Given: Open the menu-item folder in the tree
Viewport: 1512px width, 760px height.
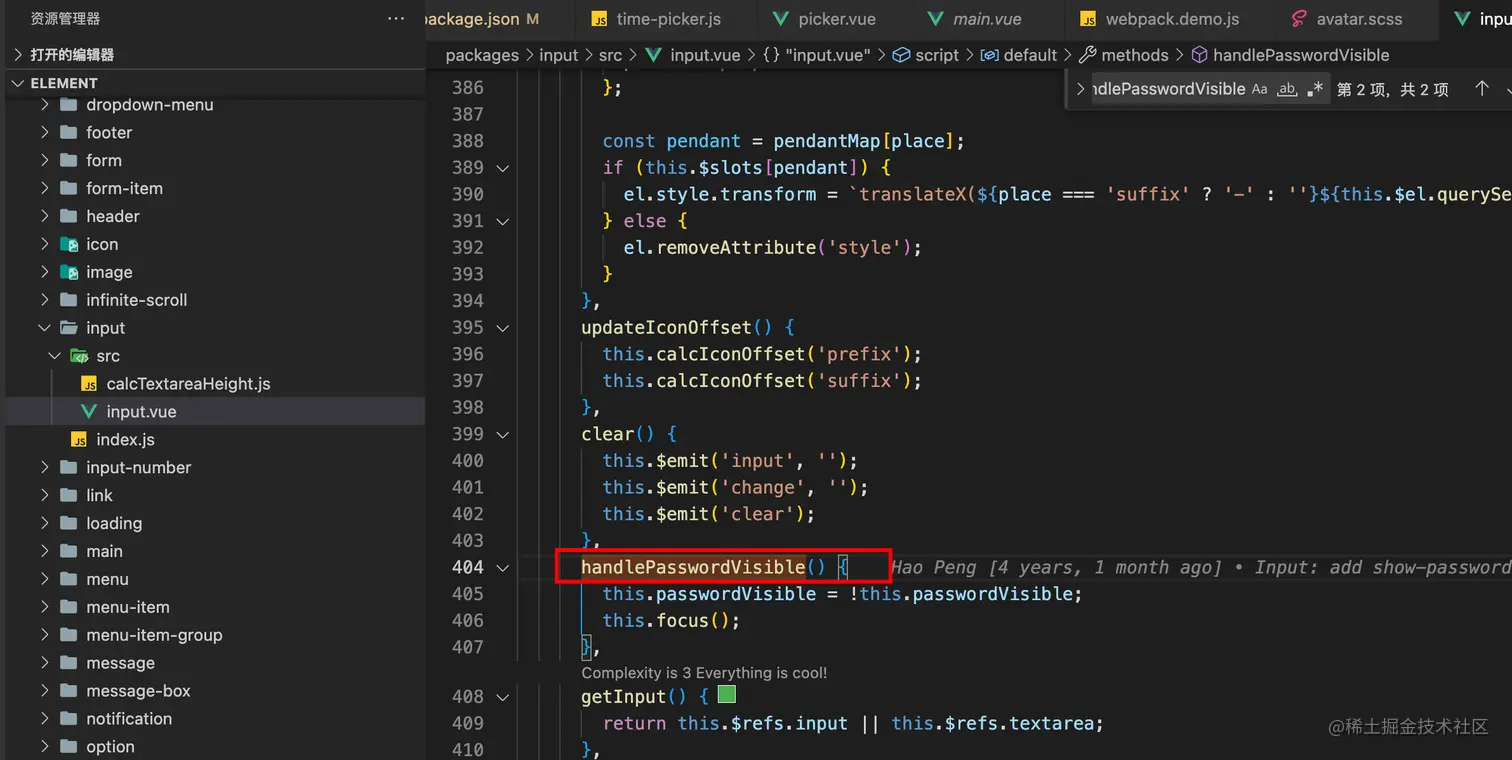Looking at the screenshot, I should [128, 607].
